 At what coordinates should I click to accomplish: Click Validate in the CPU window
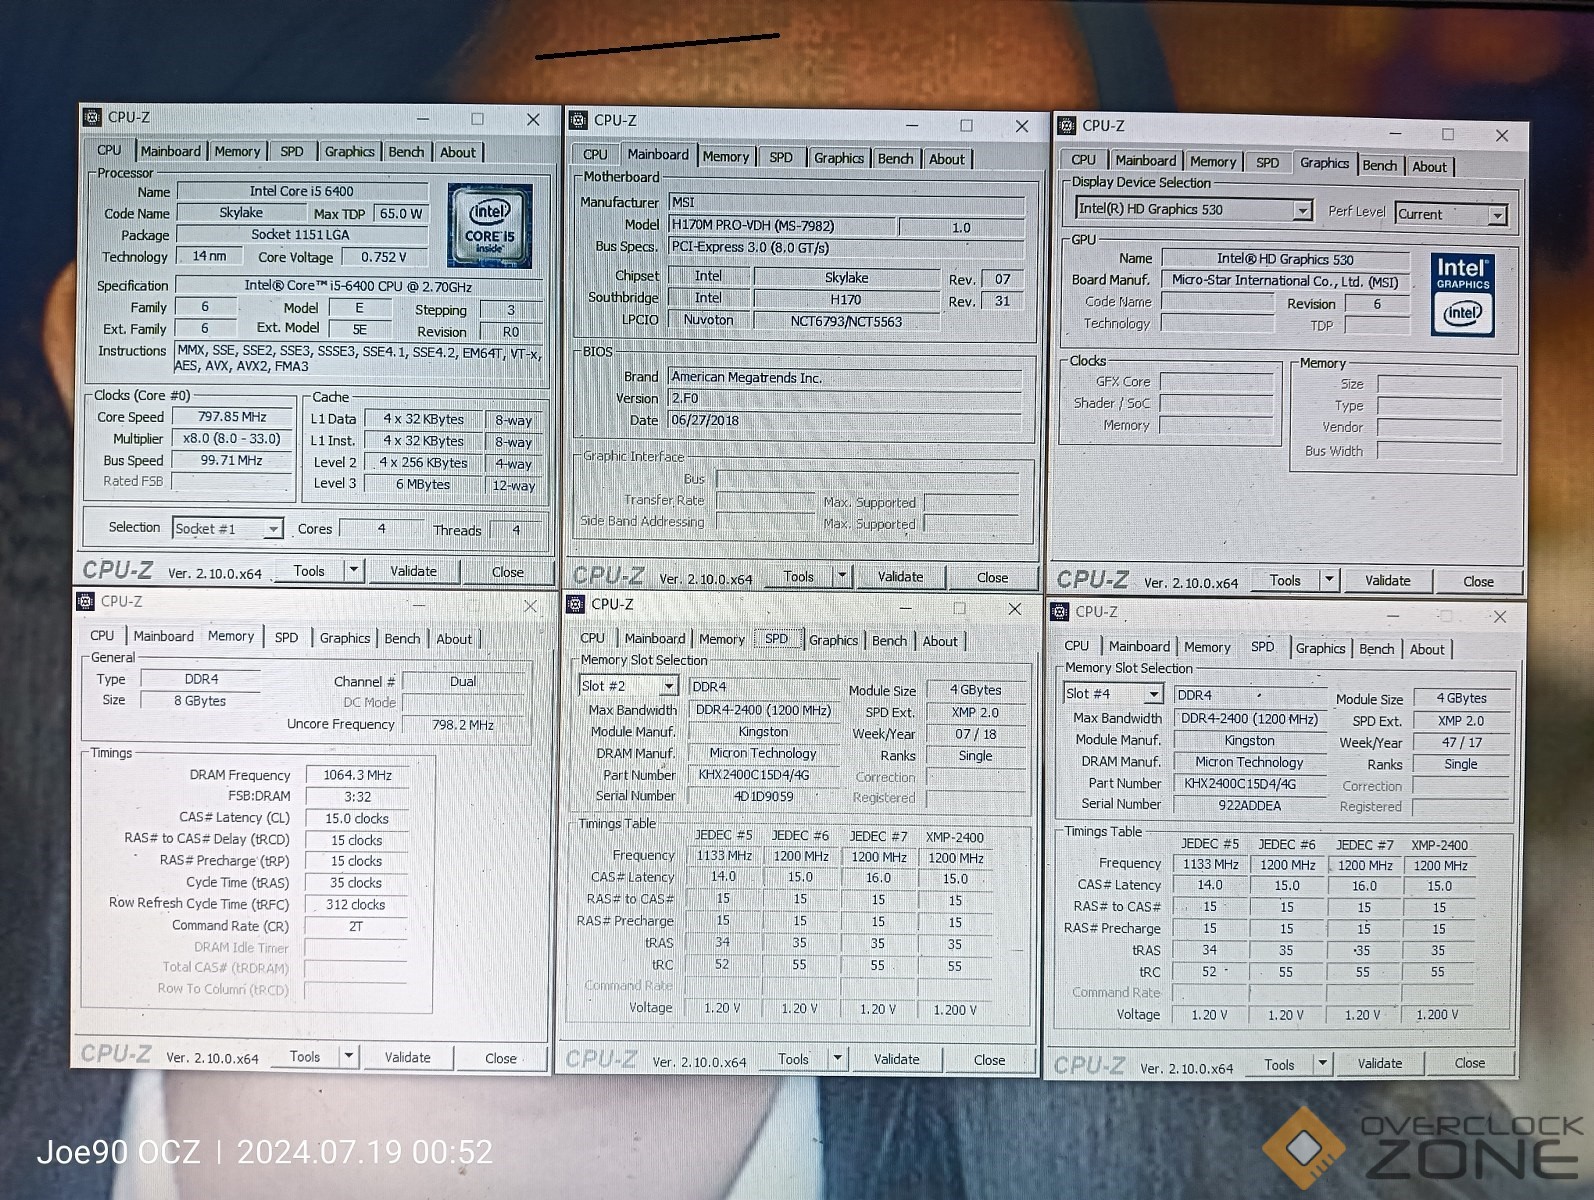(x=413, y=571)
